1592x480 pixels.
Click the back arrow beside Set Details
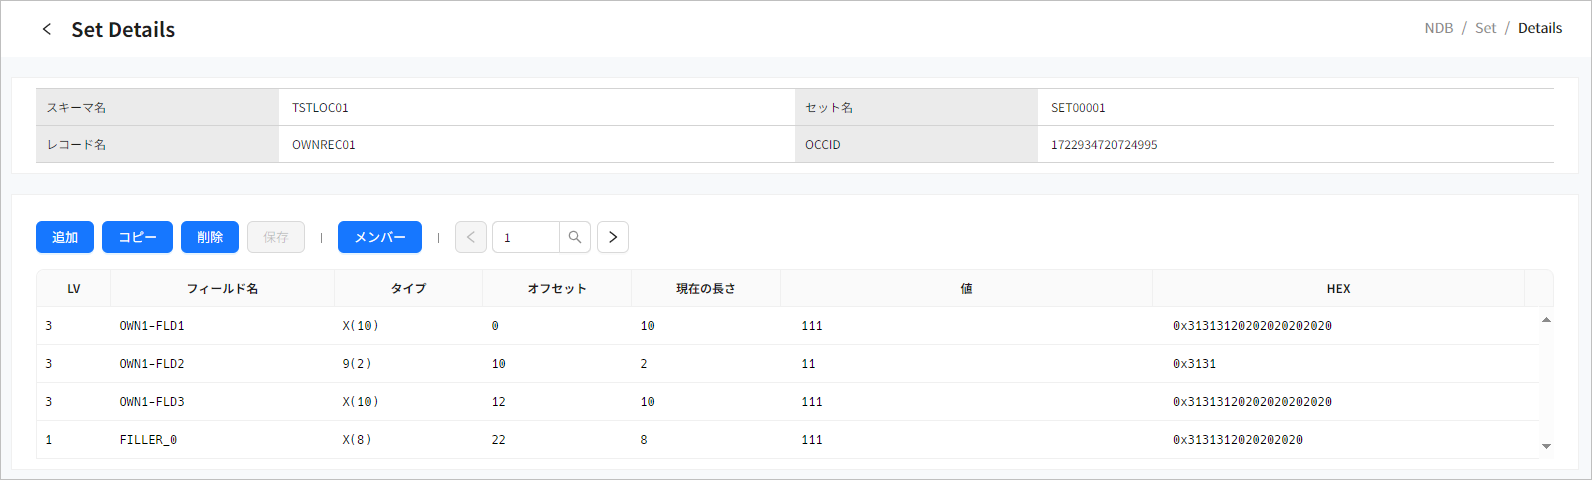click(x=46, y=29)
